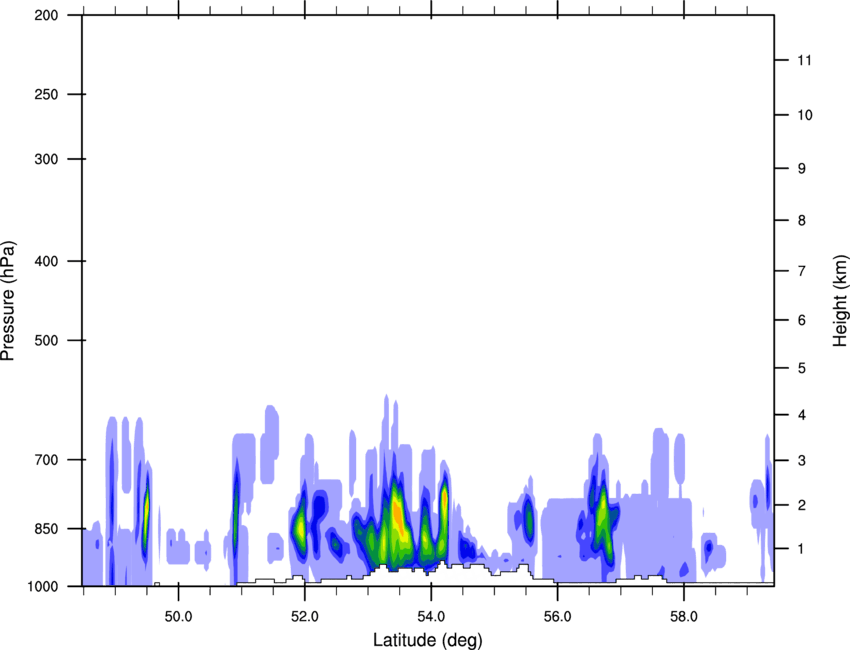This screenshot has width=850, height=650.
Task: Click the 700 pressure tick label
Action: point(46,460)
